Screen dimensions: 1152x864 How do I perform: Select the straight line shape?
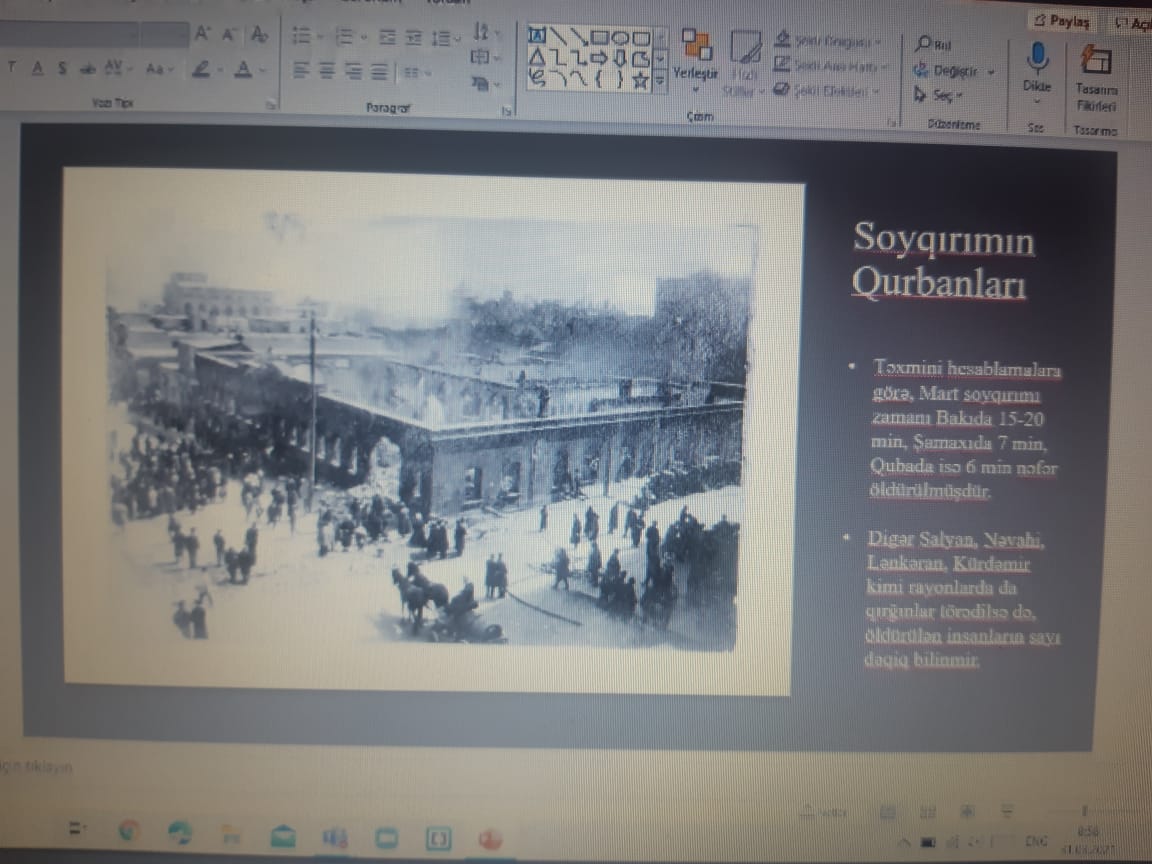(x=559, y=35)
